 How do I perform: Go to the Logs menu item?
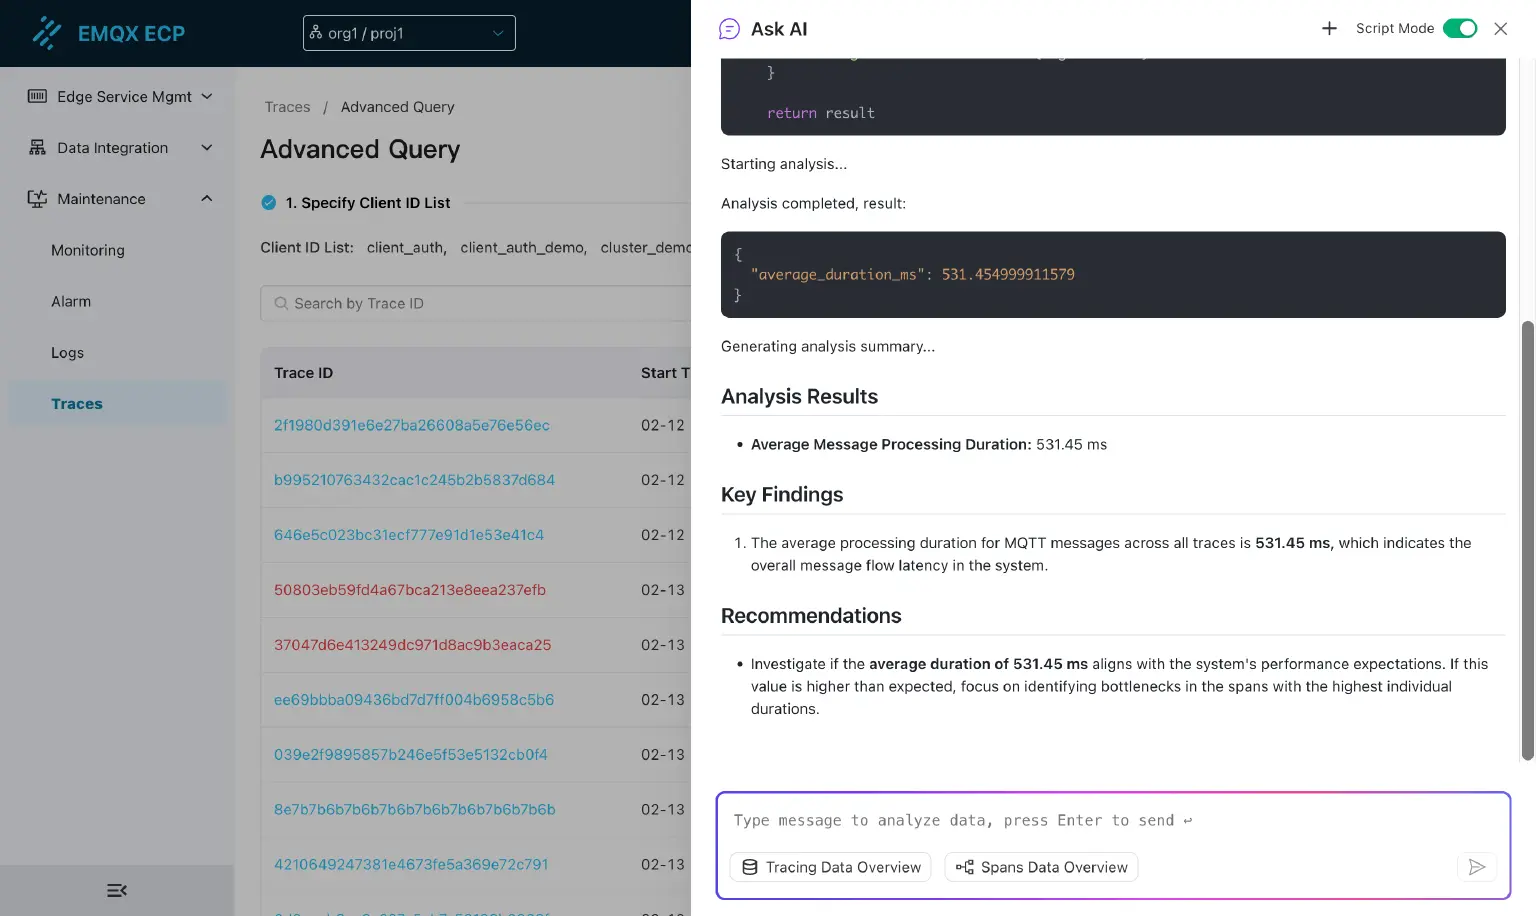coord(67,353)
